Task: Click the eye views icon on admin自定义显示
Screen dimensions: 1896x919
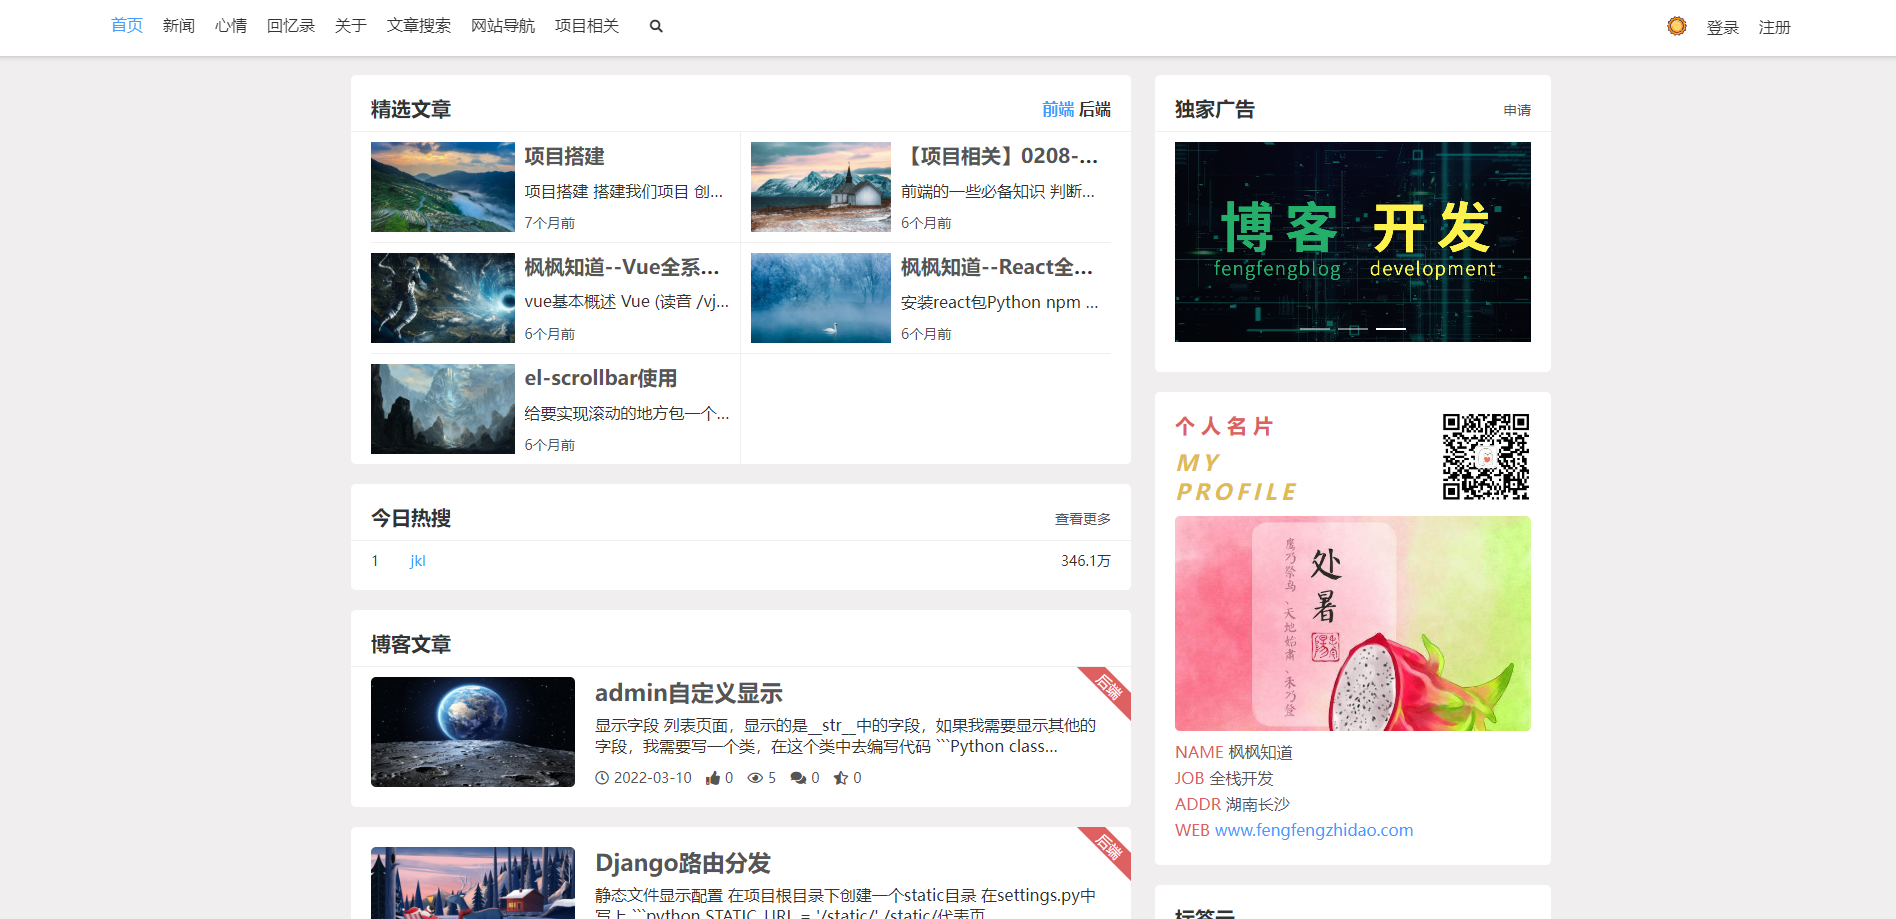Action: (755, 778)
